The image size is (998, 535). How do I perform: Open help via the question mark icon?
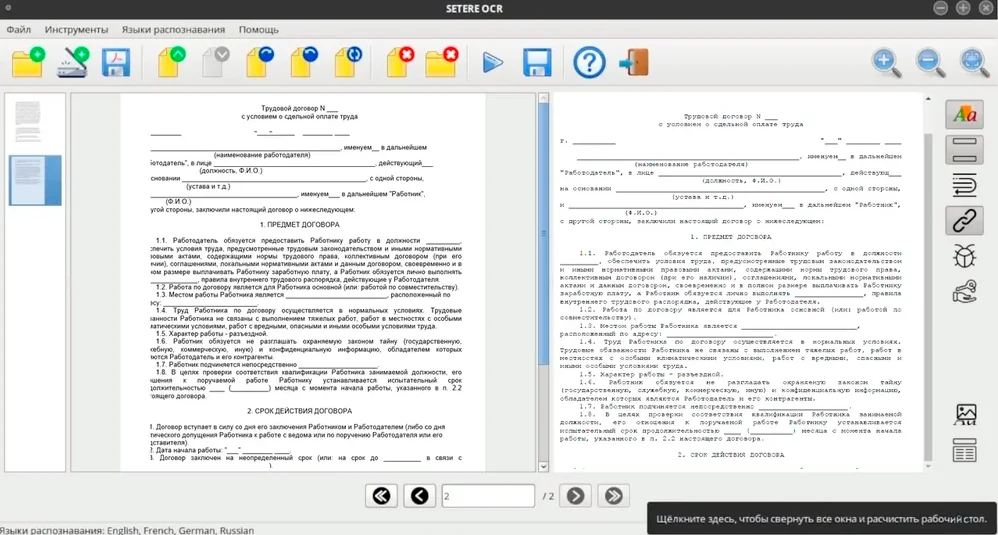[589, 62]
